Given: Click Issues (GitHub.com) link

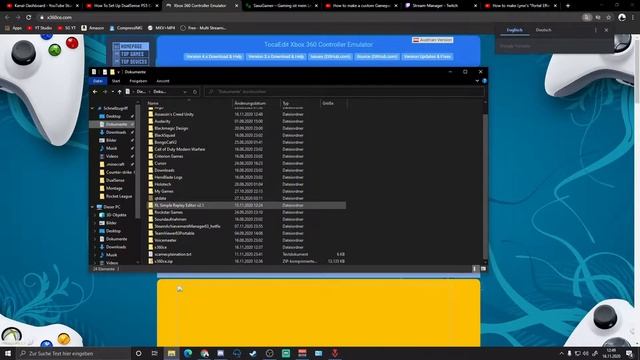Looking at the screenshot, I should (330, 56).
